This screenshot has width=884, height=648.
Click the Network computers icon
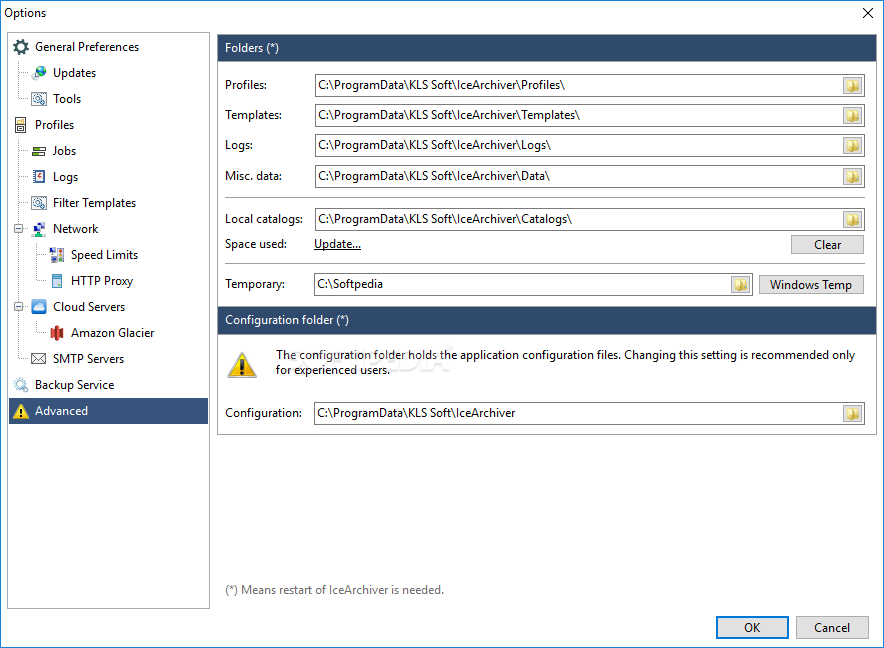[x=39, y=229]
